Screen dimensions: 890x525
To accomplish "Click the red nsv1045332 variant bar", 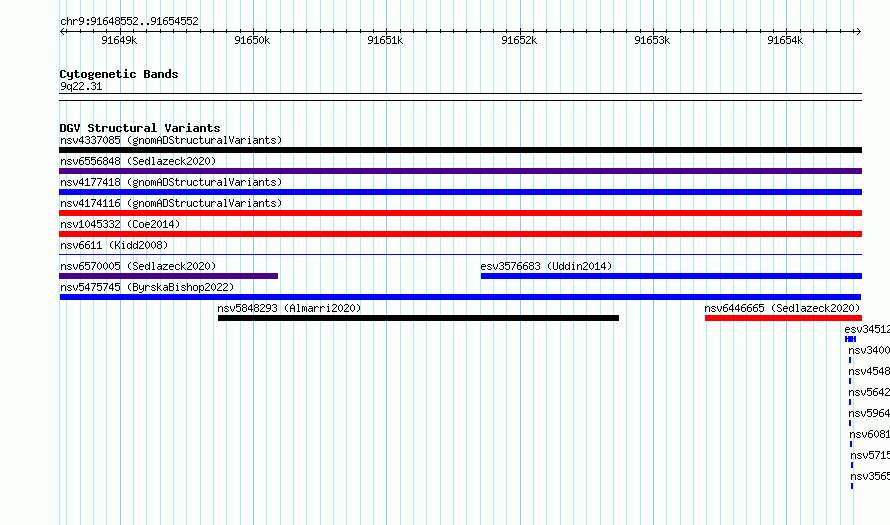I will pos(460,234).
